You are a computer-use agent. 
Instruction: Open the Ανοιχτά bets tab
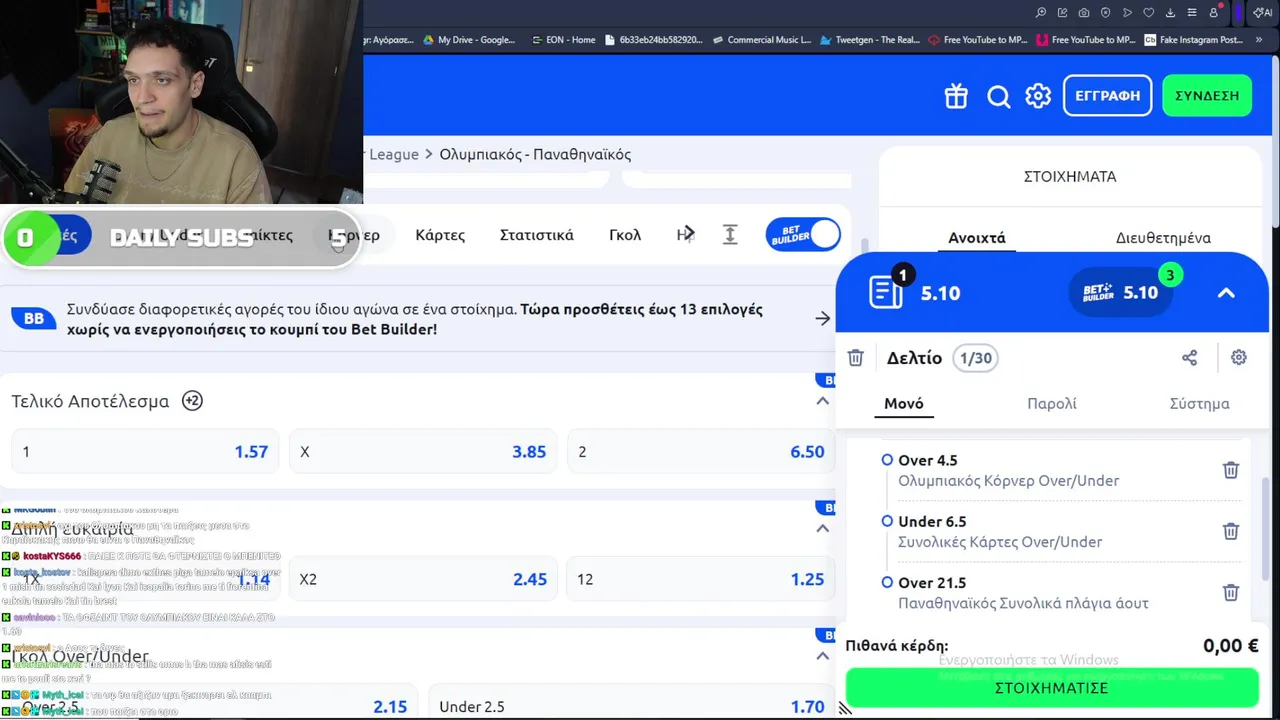point(977,238)
